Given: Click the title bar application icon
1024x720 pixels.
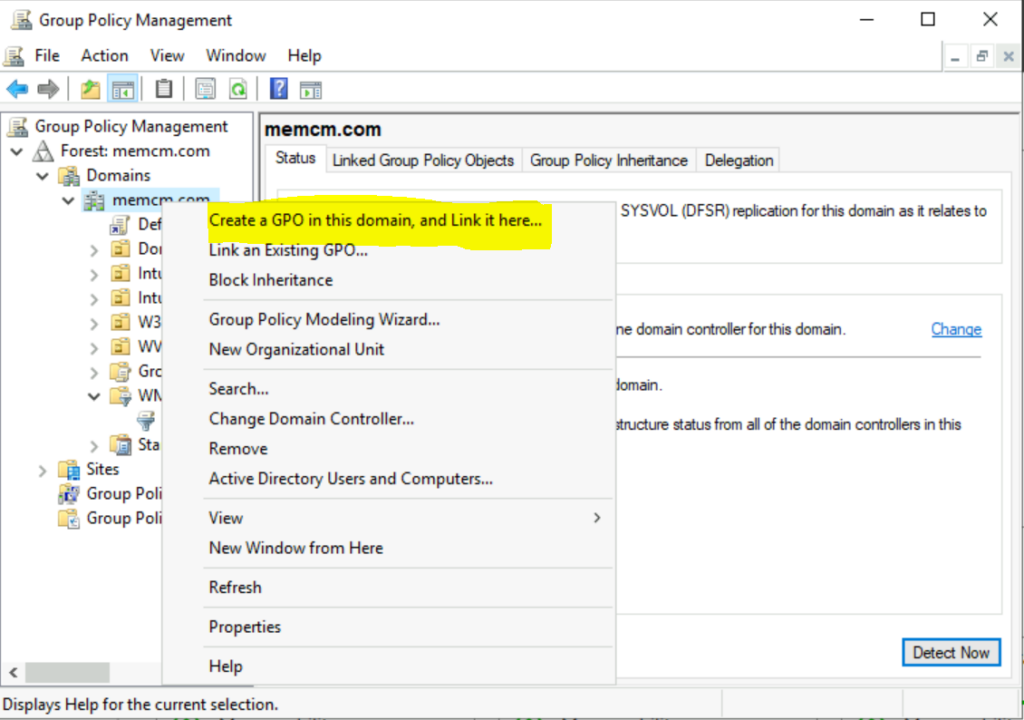Looking at the screenshot, I should click(21, 20).
